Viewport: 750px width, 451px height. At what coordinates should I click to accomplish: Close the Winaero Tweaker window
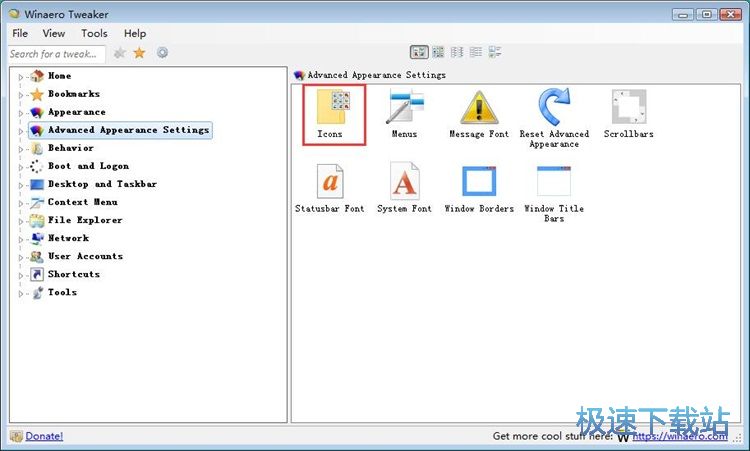pyautogui.click(x=730, y=14)
